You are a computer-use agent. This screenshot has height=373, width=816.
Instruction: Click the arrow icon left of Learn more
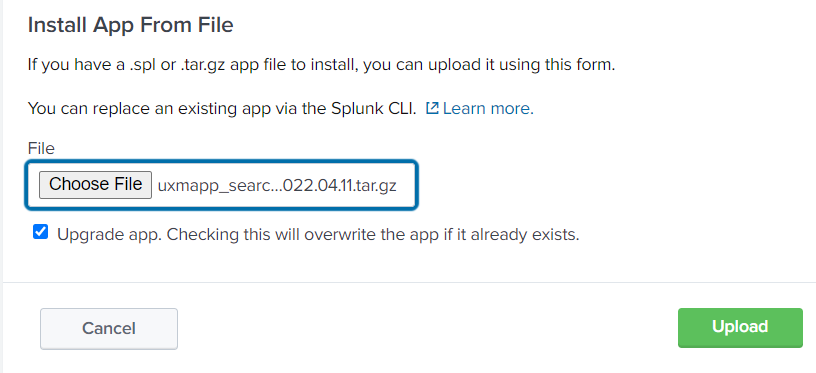[432, 108]
